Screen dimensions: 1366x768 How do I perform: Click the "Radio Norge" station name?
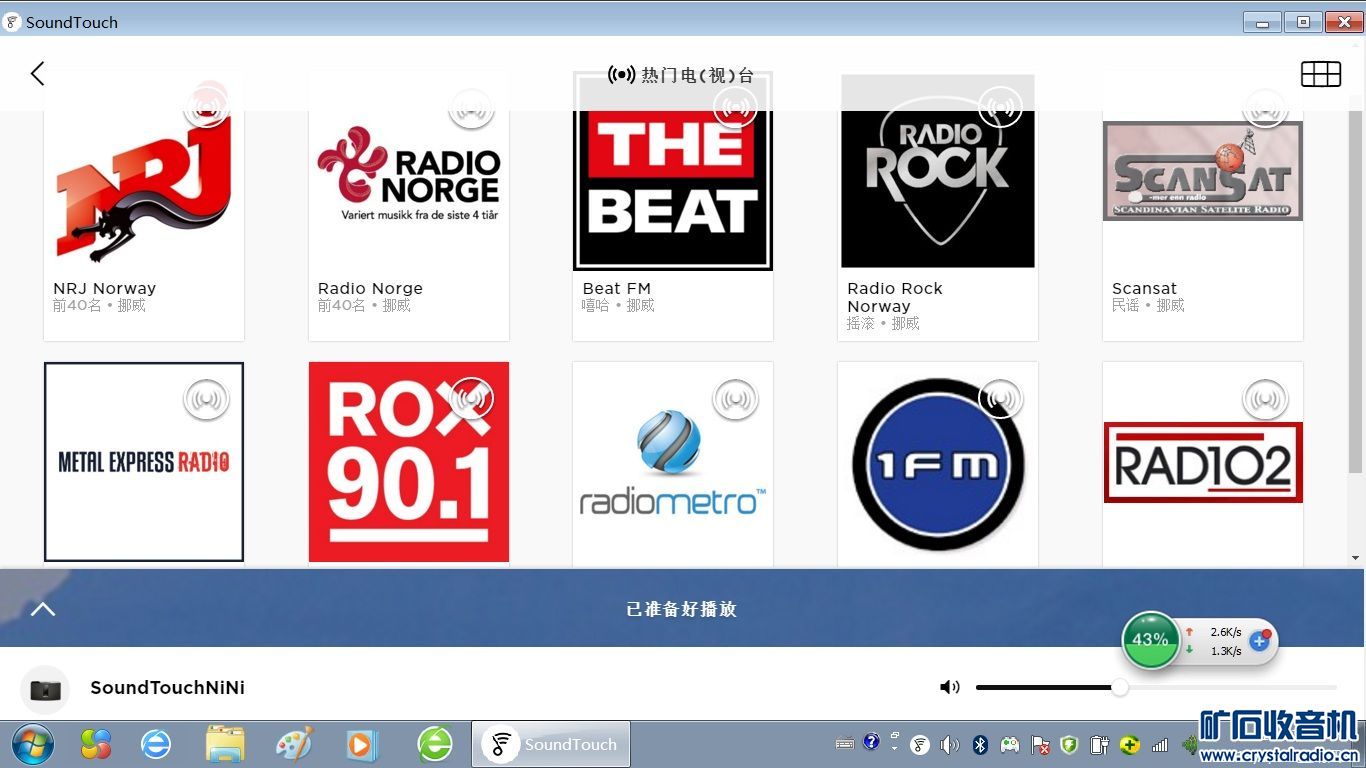click(370, 288)
